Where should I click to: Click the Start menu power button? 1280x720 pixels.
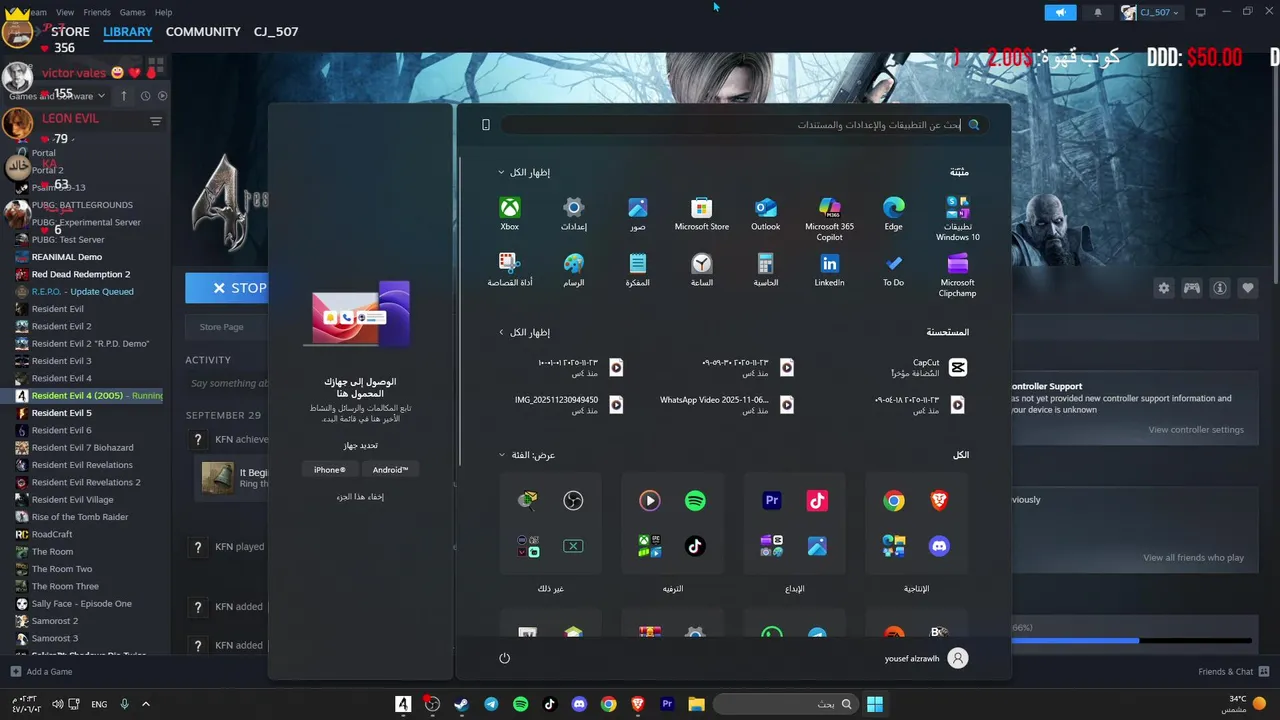pos(504,658)
